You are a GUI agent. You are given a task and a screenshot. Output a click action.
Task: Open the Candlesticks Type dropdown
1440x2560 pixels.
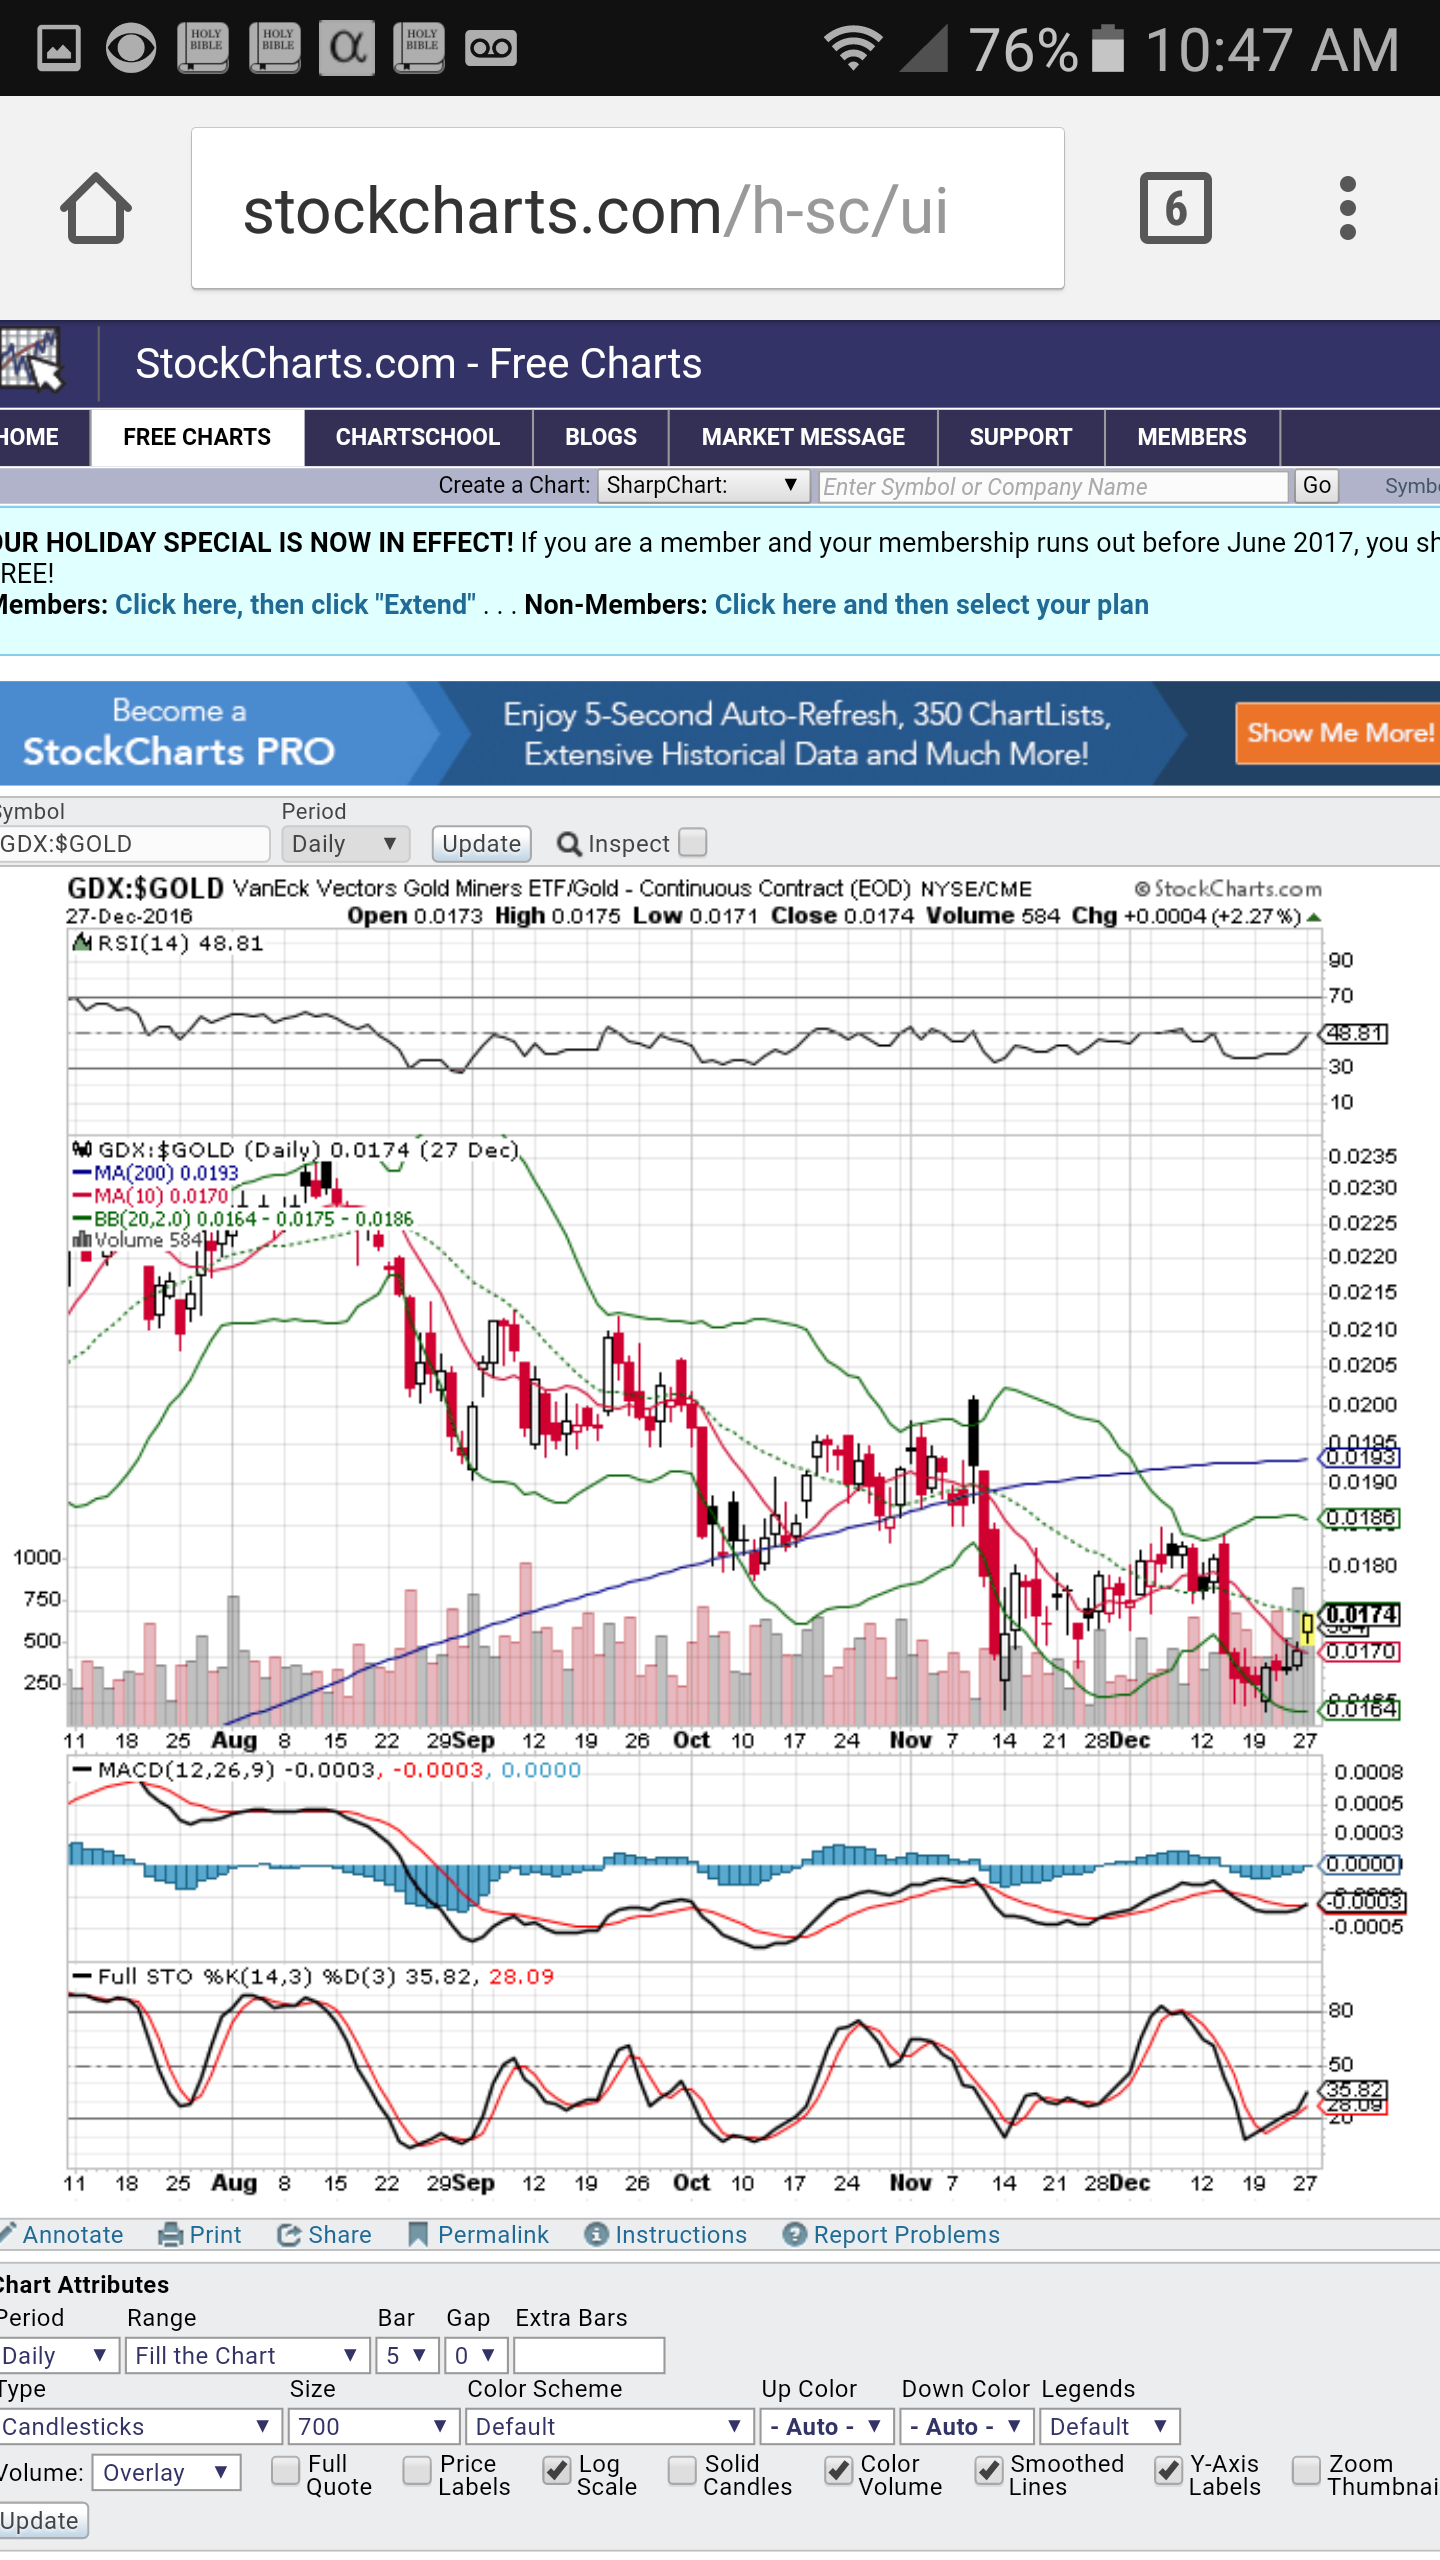(x=137, y=2426)
